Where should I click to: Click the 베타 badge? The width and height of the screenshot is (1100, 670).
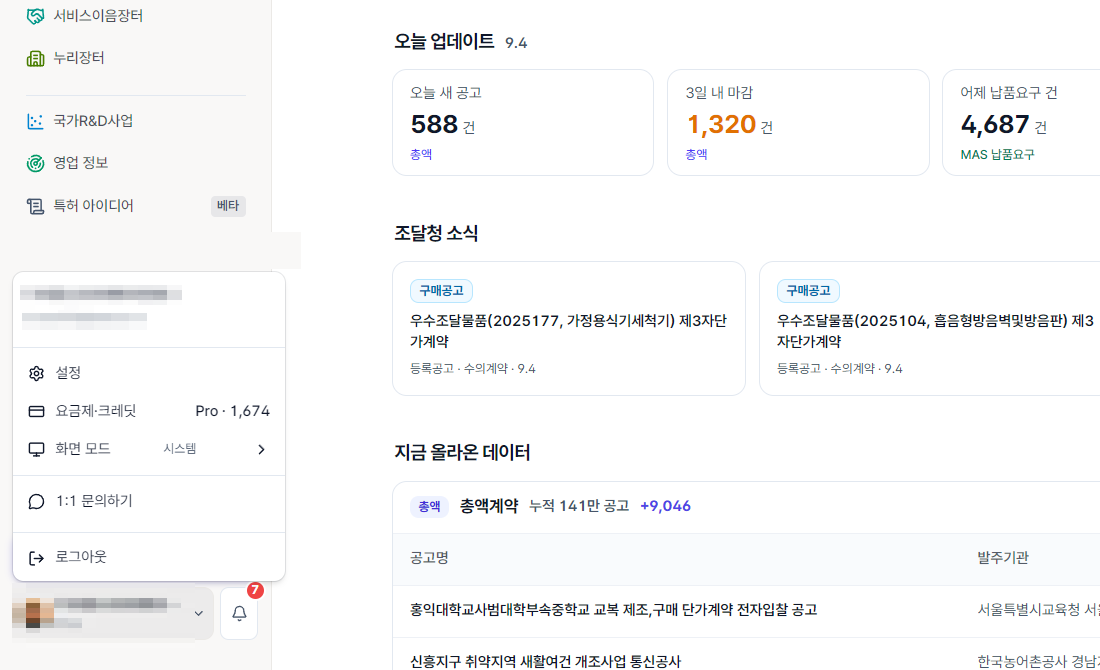pos(228,206)
